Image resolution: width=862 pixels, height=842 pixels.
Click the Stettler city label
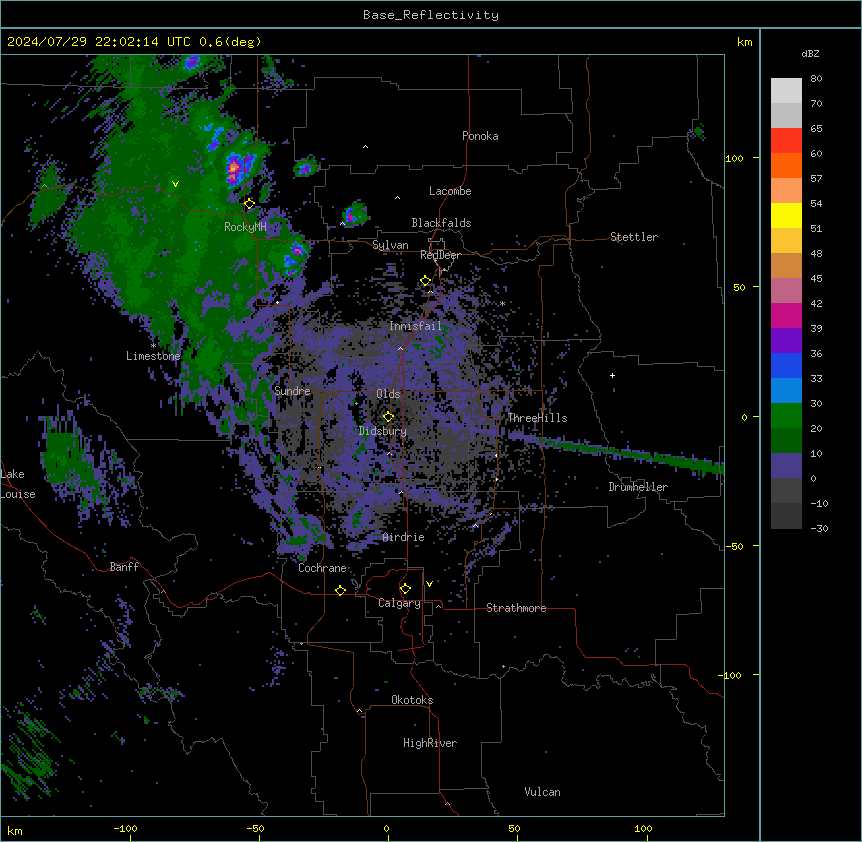pos(634,237)
